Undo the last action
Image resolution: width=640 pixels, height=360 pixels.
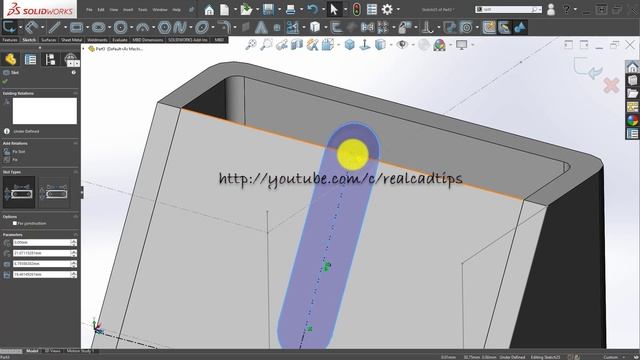313,9
